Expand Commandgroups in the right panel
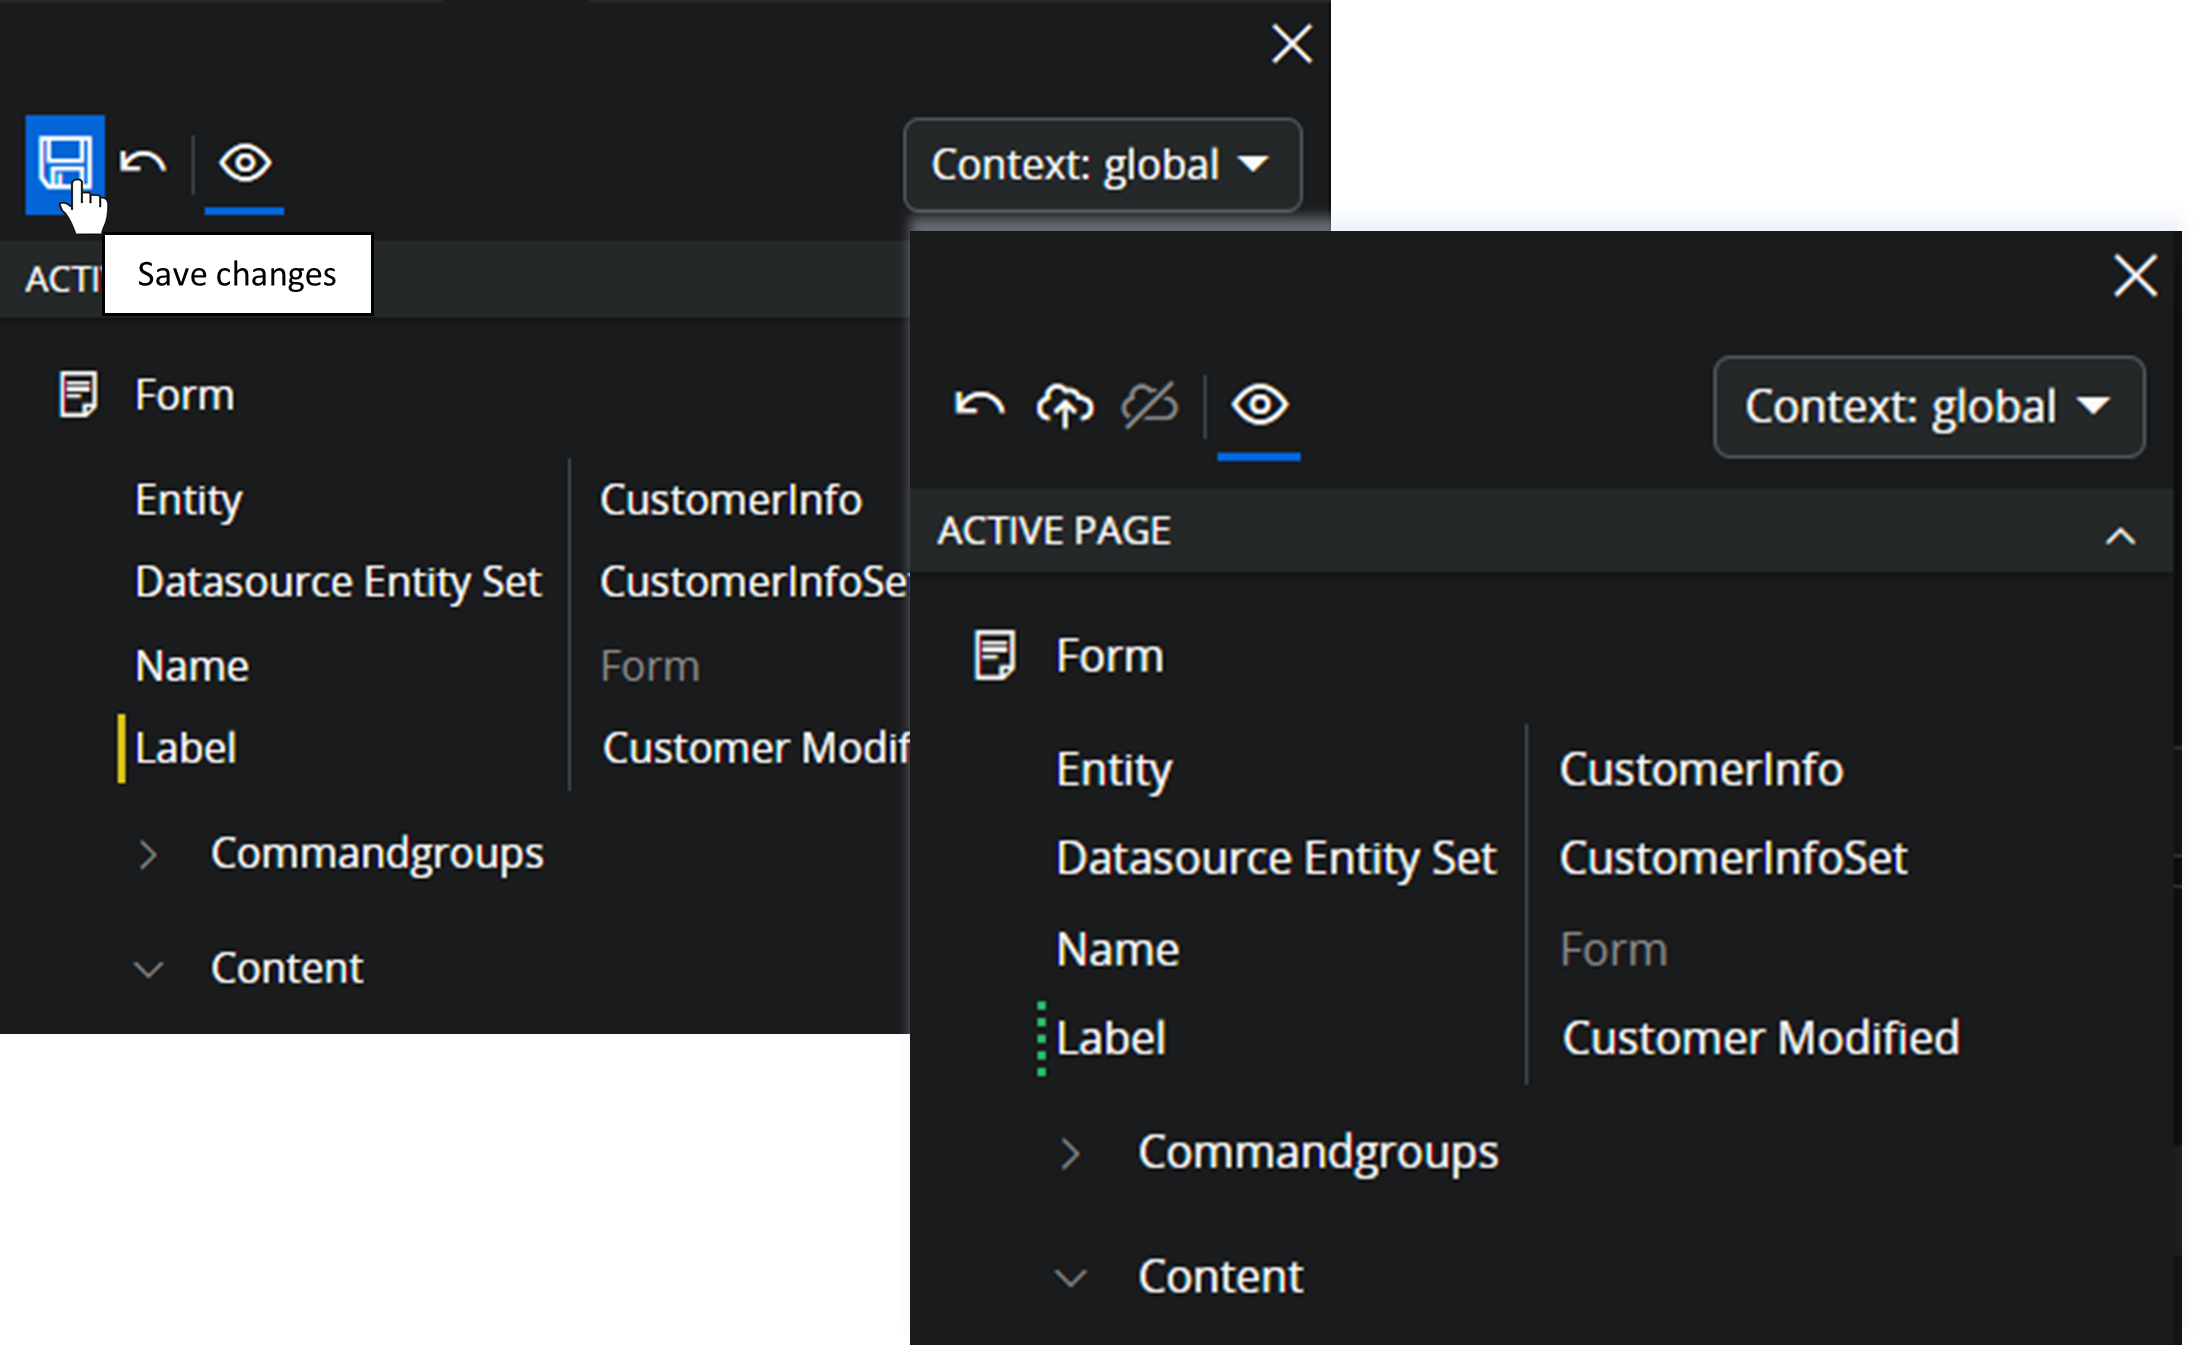 (1070, 1153)
